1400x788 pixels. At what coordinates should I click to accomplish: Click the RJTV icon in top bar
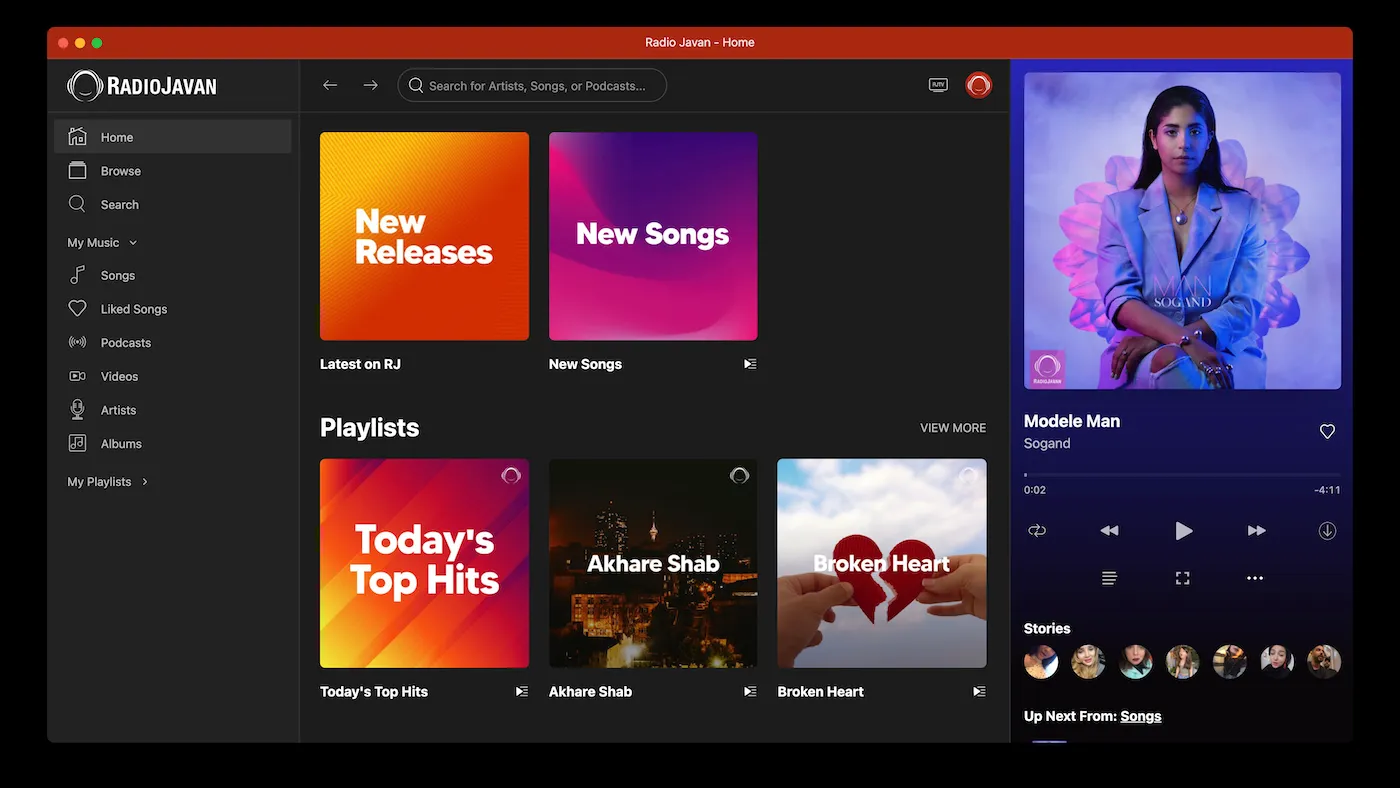point(938,85)
